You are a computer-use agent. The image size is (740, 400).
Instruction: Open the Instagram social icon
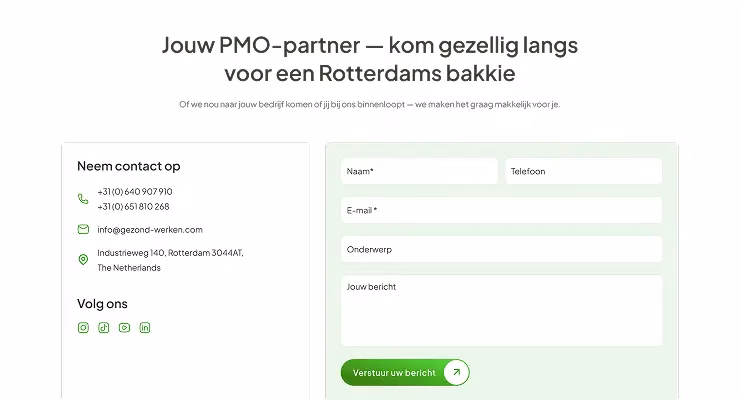click(83, 327)
